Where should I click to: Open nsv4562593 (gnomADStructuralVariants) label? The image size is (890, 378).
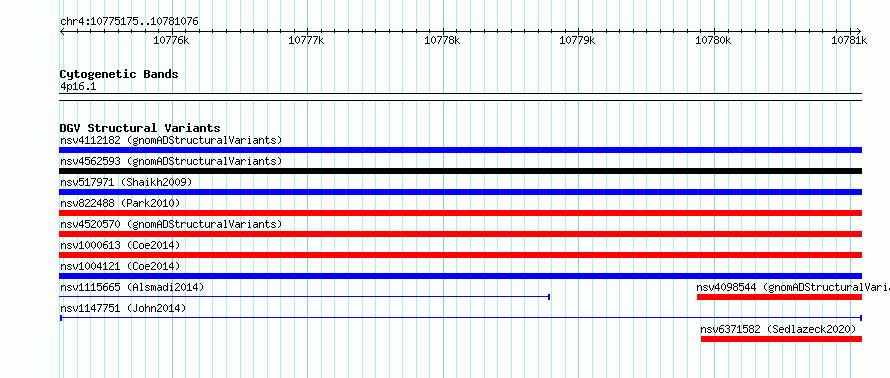click(171, 161)
